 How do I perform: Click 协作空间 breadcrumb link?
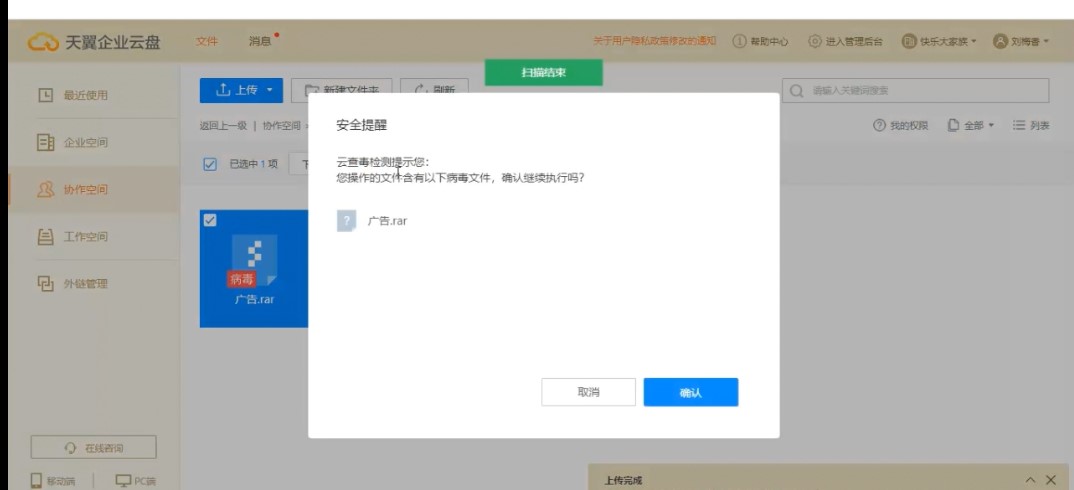coord(282,125)
